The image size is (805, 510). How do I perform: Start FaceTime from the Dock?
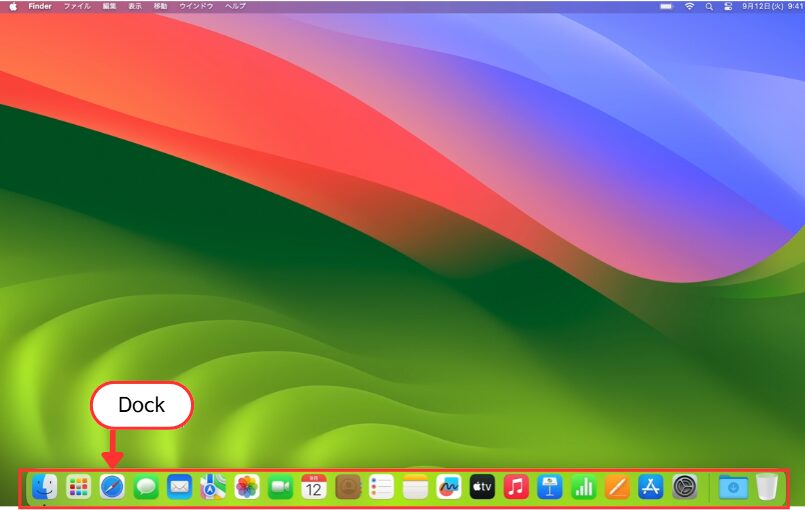[280, 487]
